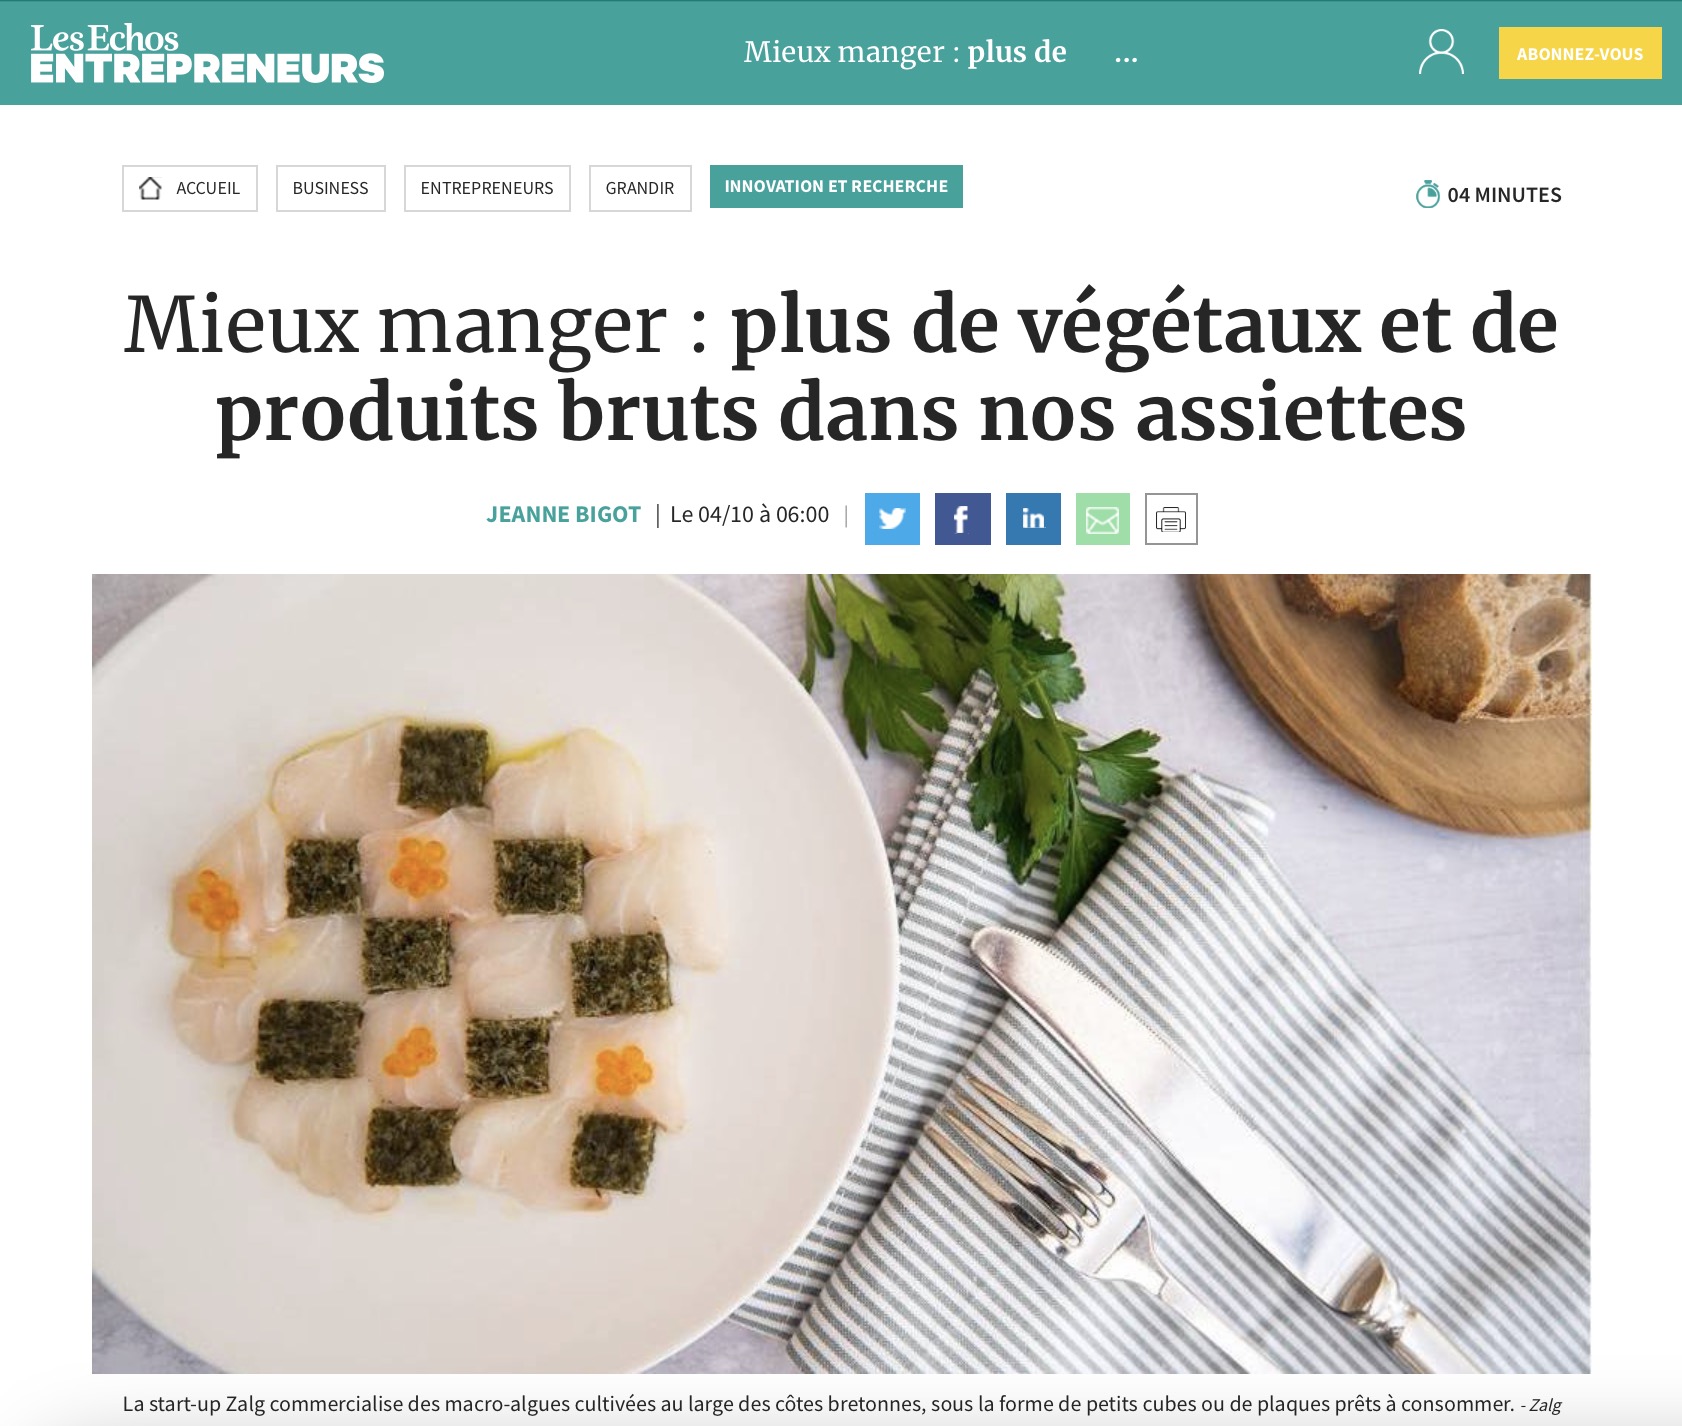This screenshot has height=1426, width=1682.
Task: Click the truncated header title Mieux manger
Action: click(905, 52)
